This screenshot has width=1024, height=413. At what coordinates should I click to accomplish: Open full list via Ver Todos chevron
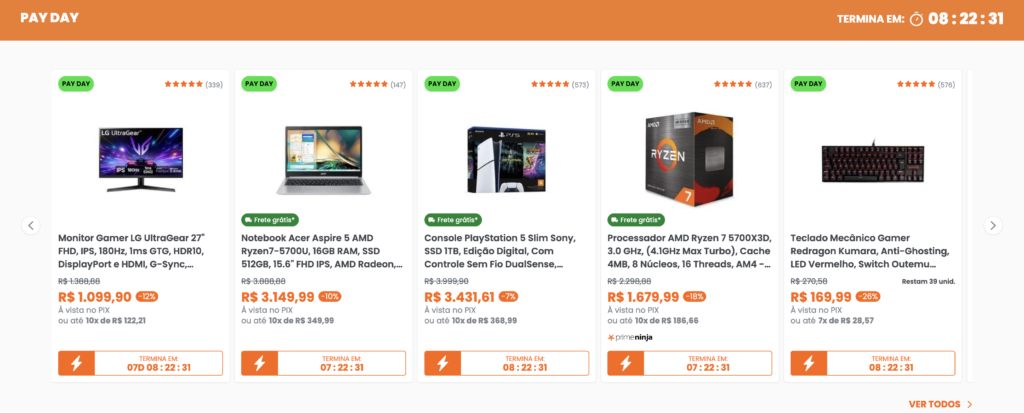pos(970,405)
